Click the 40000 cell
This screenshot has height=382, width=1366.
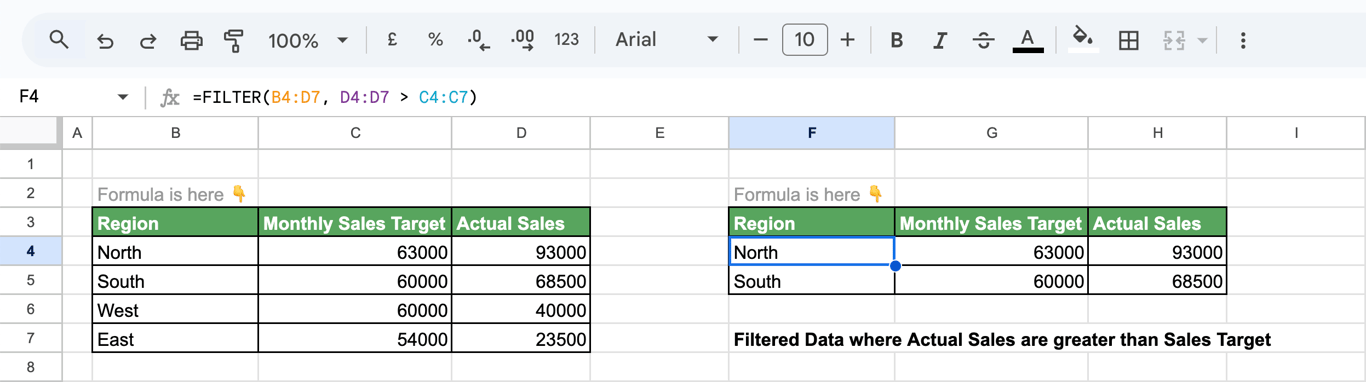[521, 310]
